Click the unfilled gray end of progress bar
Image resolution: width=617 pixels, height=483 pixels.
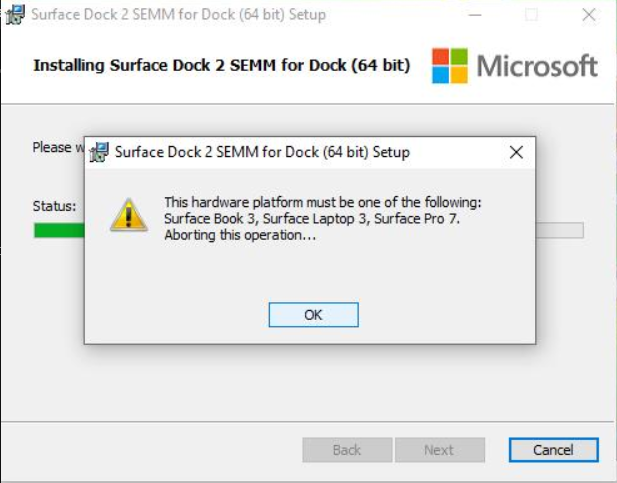[x=560, y=231]
